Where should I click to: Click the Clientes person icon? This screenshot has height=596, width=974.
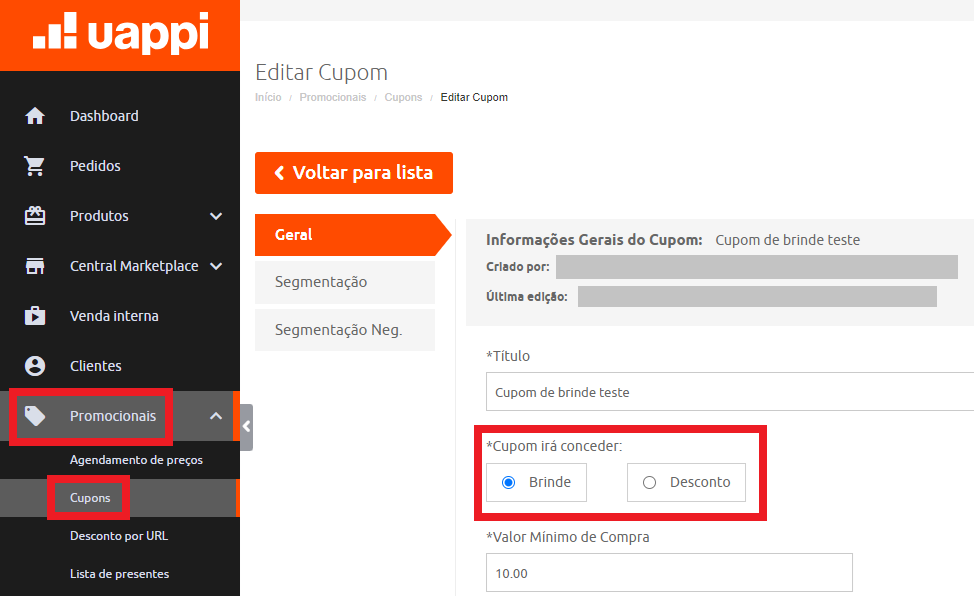click(35, 365)
